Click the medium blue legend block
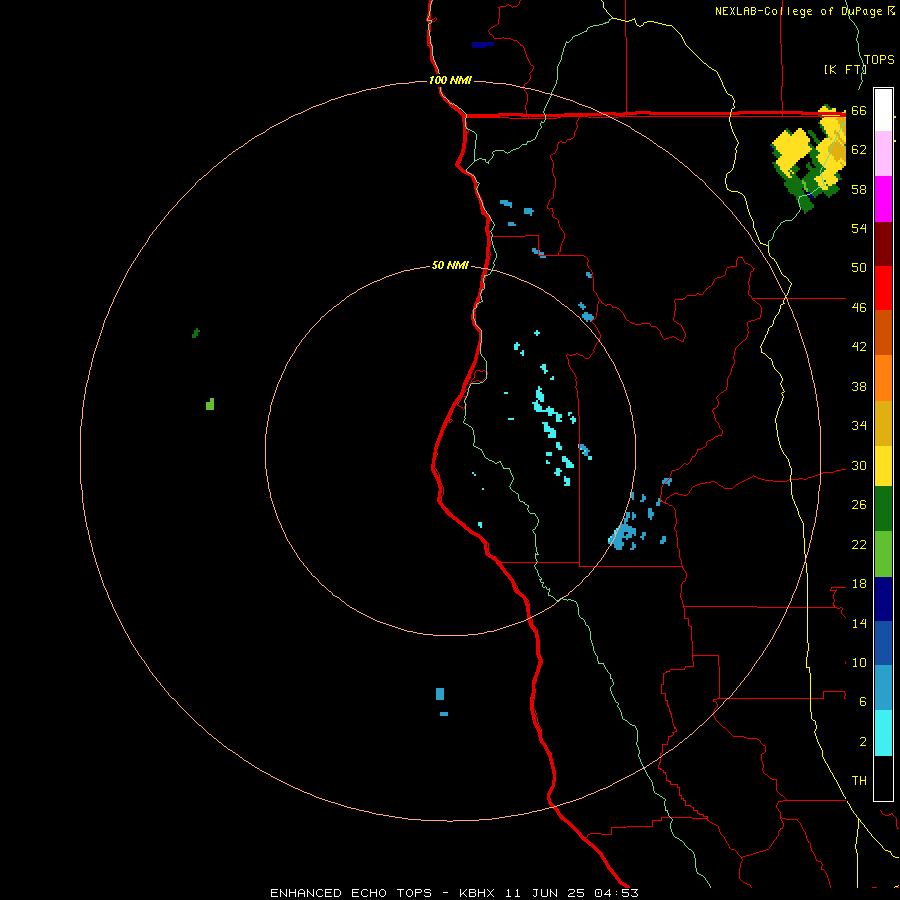This screenshot has width=900, height=900. click(883, 643)
